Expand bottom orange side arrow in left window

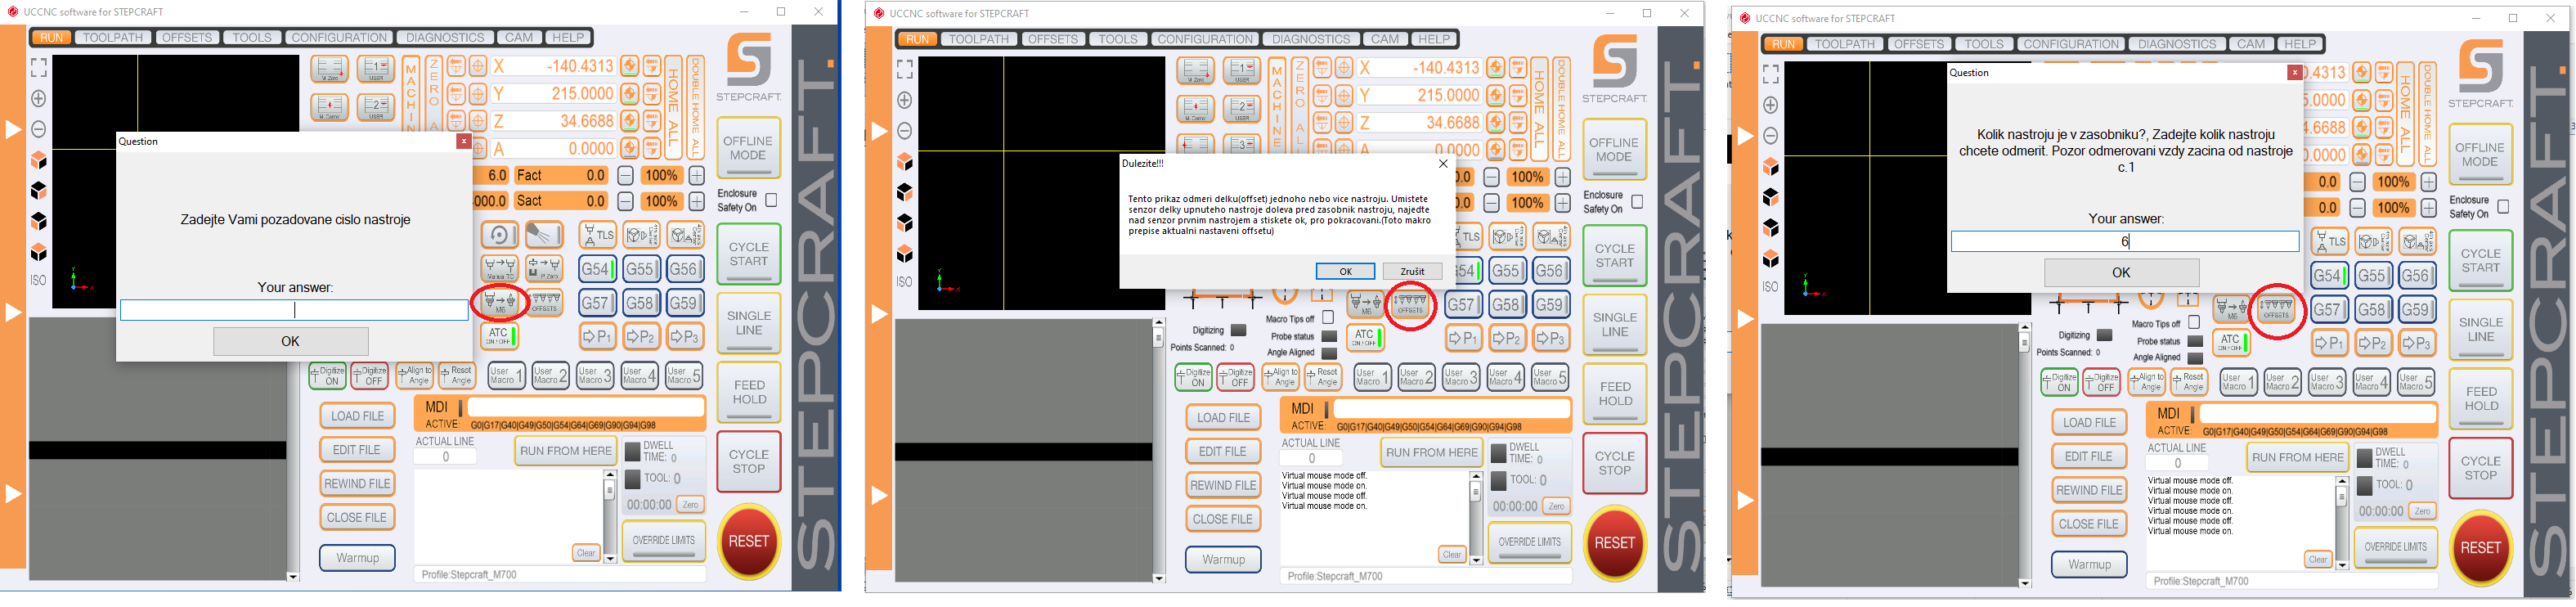13,494
